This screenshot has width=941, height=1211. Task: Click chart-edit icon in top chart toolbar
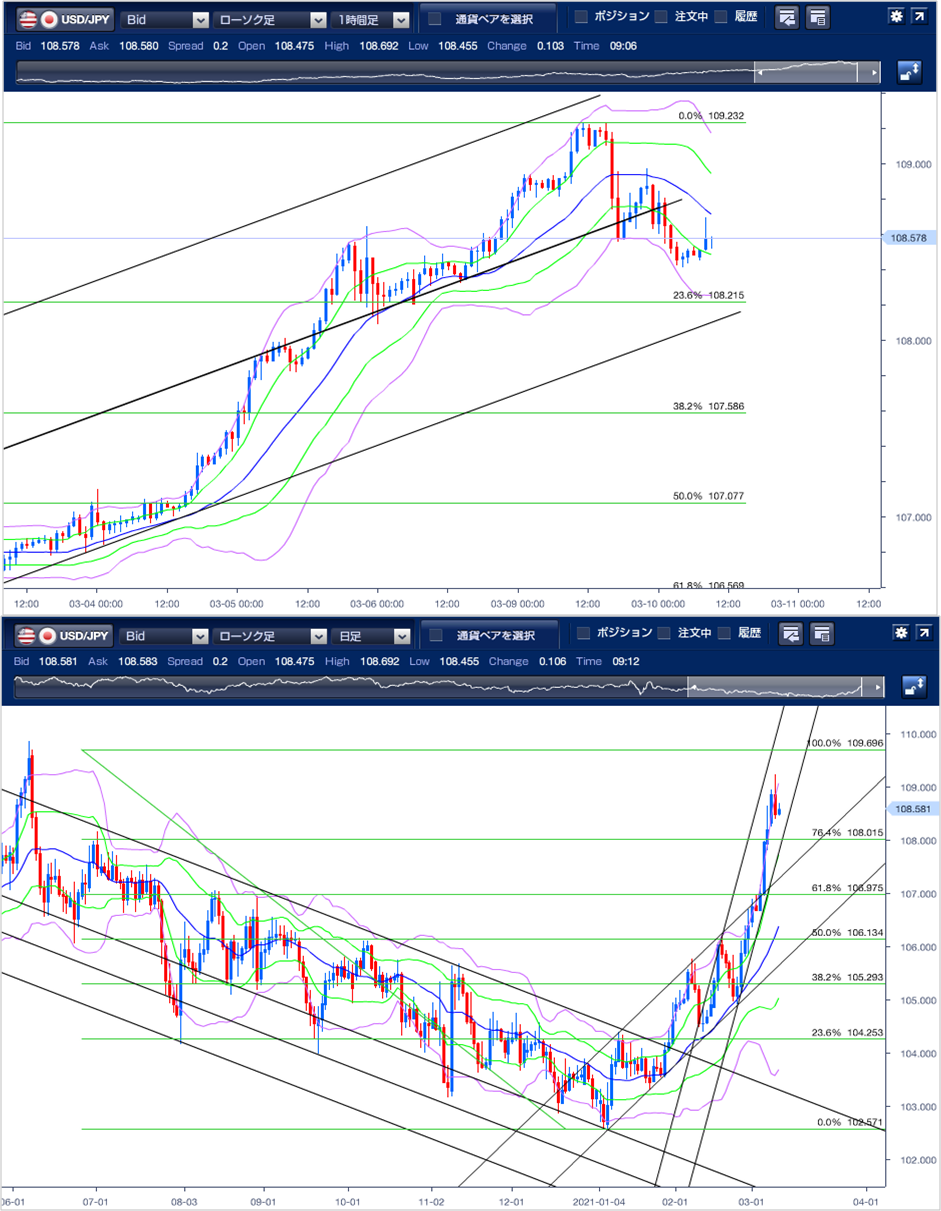tap(788, 17)
